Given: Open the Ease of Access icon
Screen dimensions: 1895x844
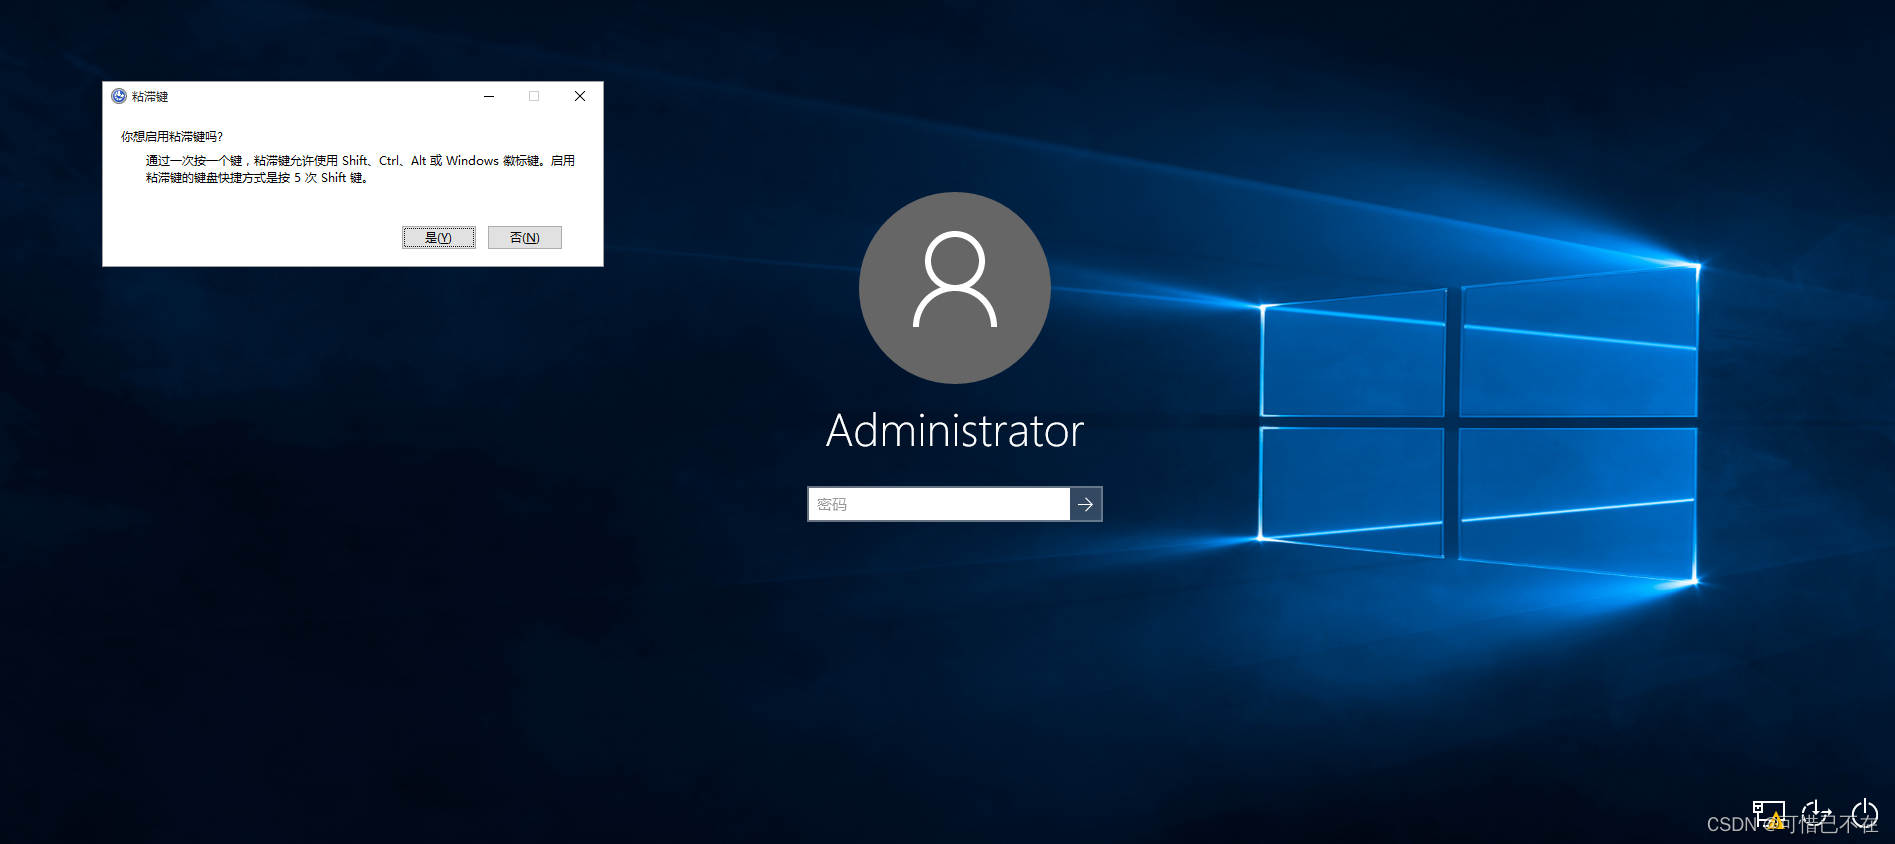Looking at the screenshot, I should (1816, 815).
